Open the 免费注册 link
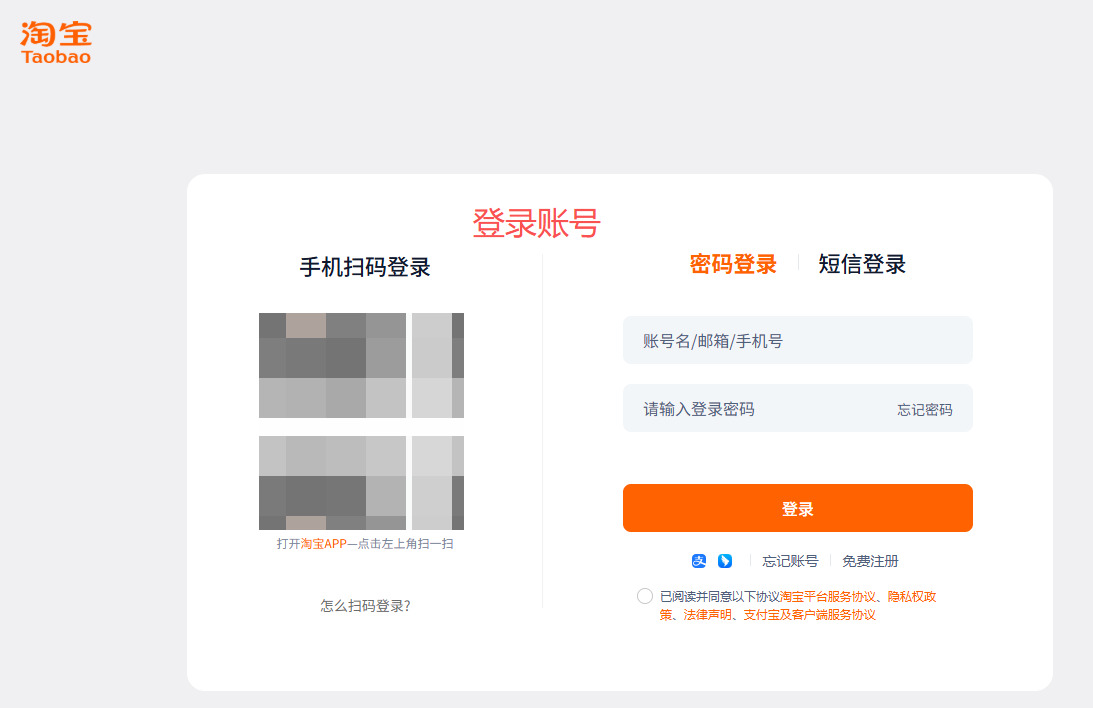 870,561
